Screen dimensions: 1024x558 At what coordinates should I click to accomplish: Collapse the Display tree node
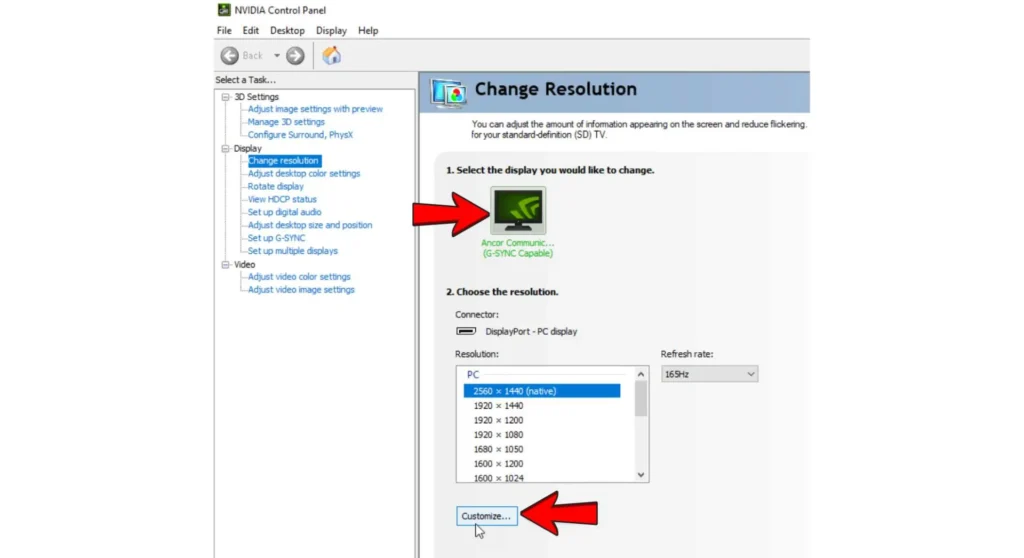(x=225, y=148)
